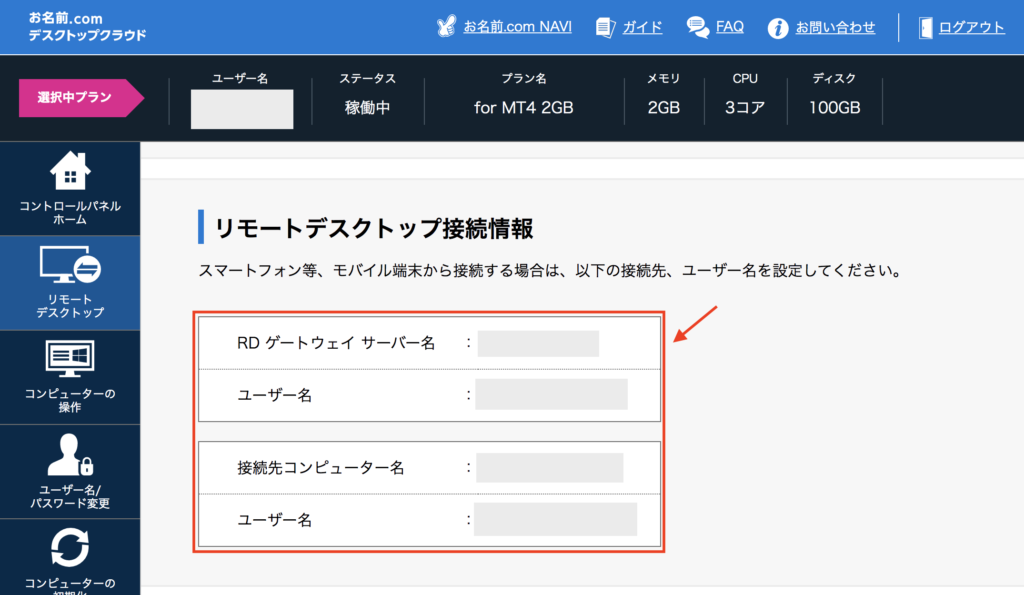This screenshot has width=1024, height=595.
Task: Click the refresh arrows icon for computer initialization
Action: [70, 548]
